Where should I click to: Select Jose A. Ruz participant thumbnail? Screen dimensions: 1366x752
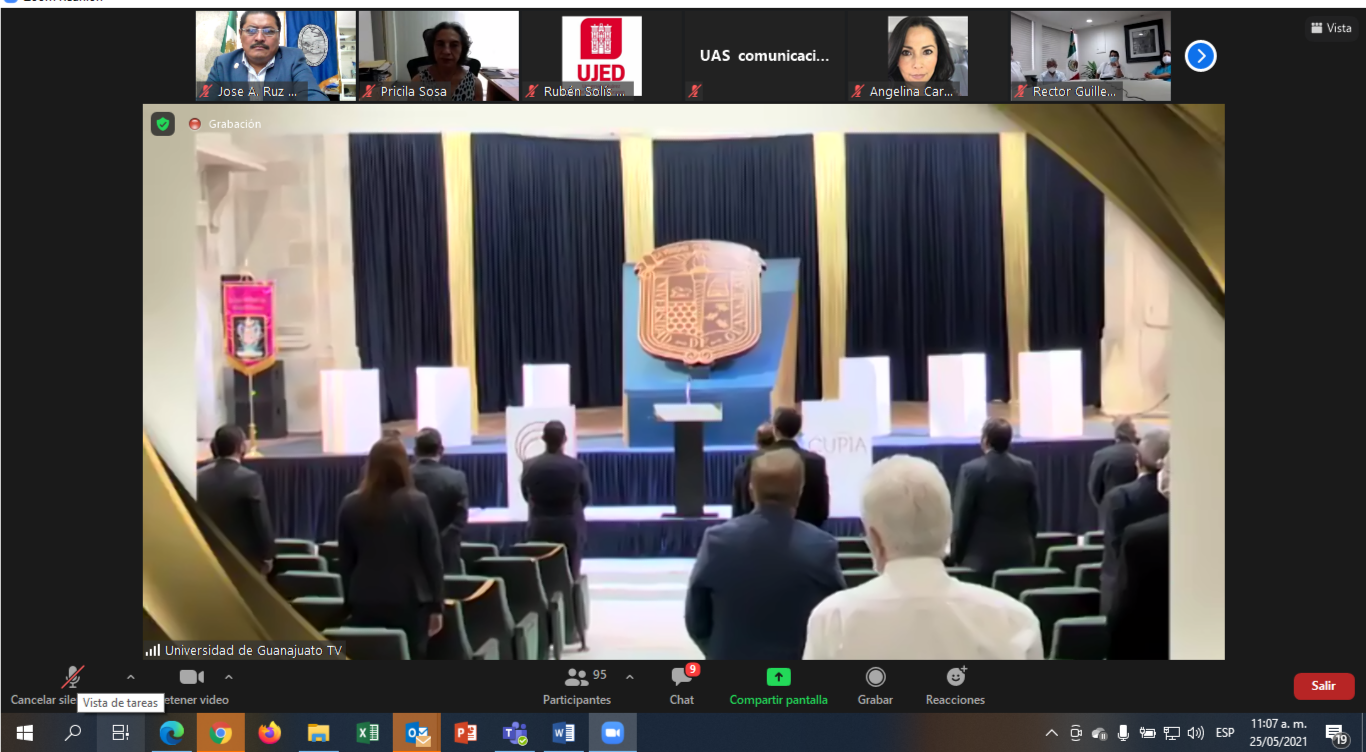coord(276,56)
